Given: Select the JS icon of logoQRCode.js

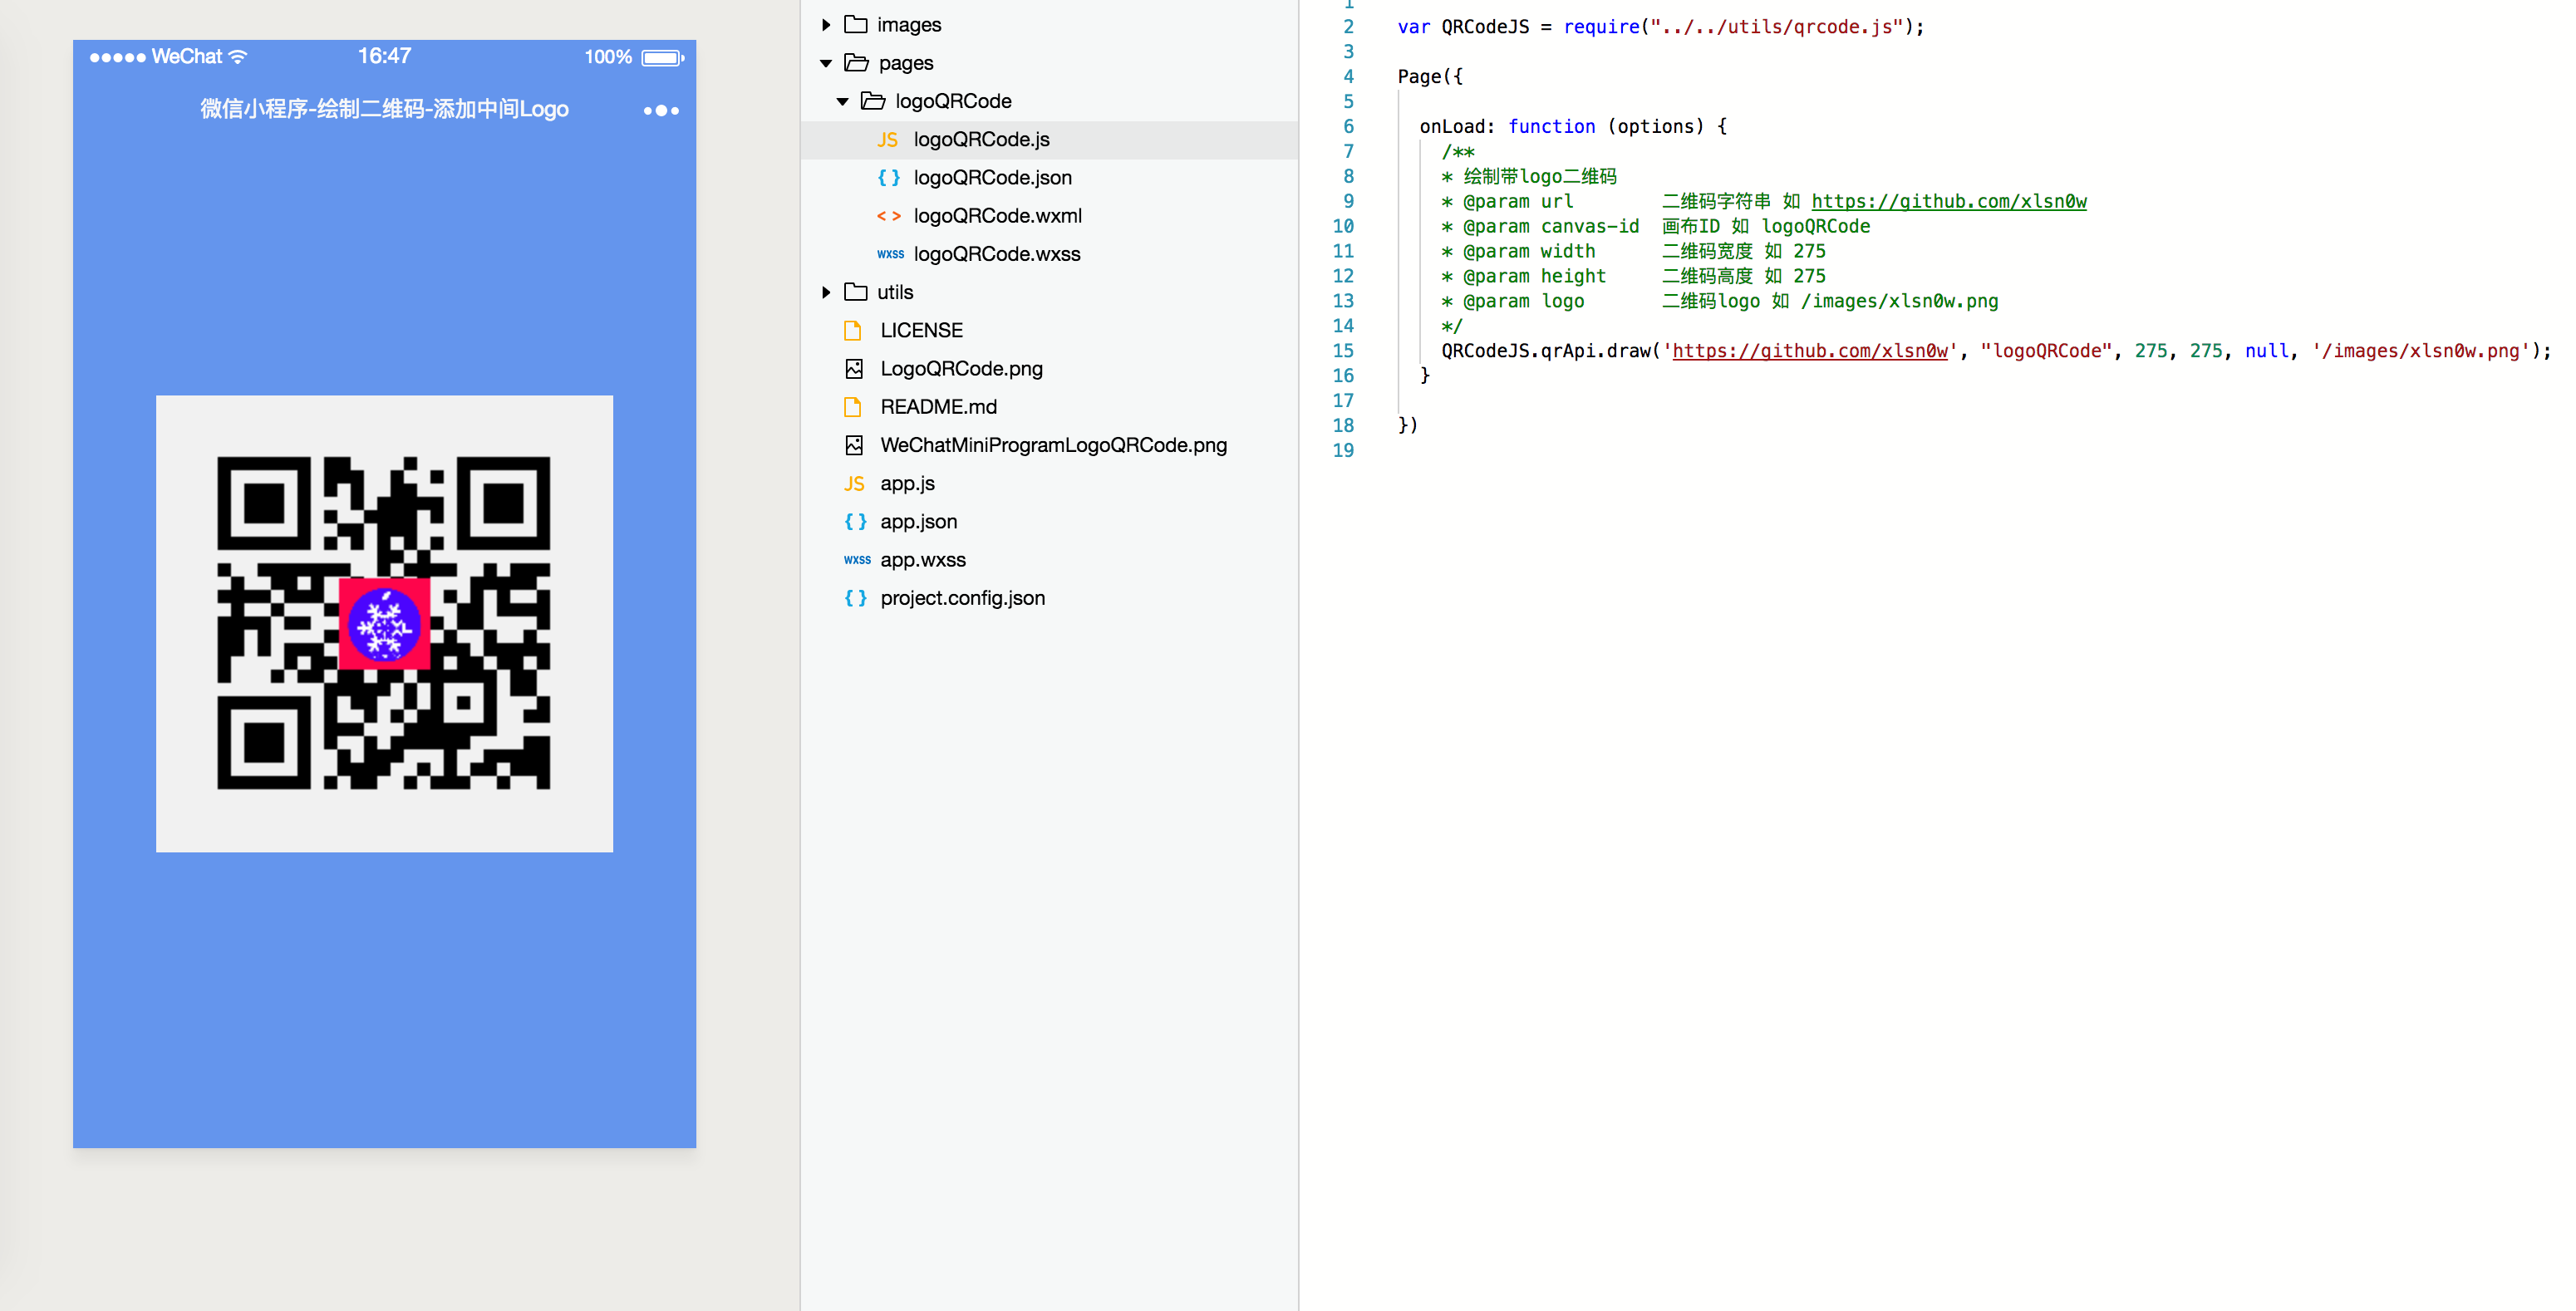Looking at the screenshot, I should (887, 140).
